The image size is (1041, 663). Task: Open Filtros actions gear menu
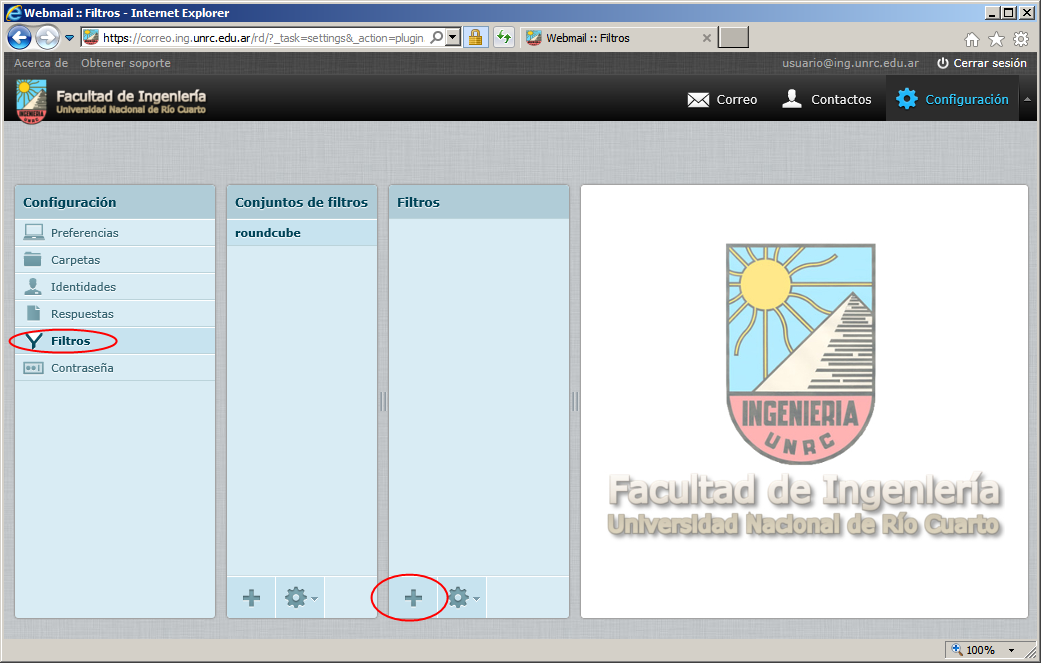point(462,598)
